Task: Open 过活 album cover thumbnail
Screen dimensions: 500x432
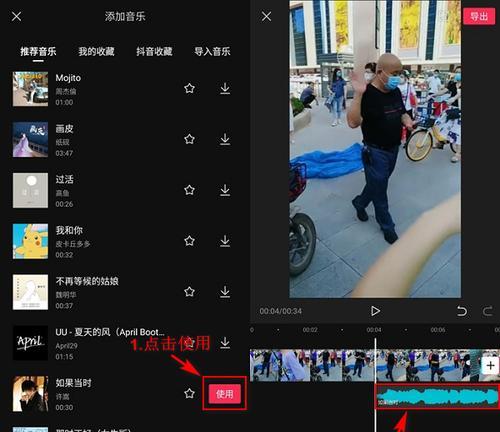Action: click(x=30, y=190)
